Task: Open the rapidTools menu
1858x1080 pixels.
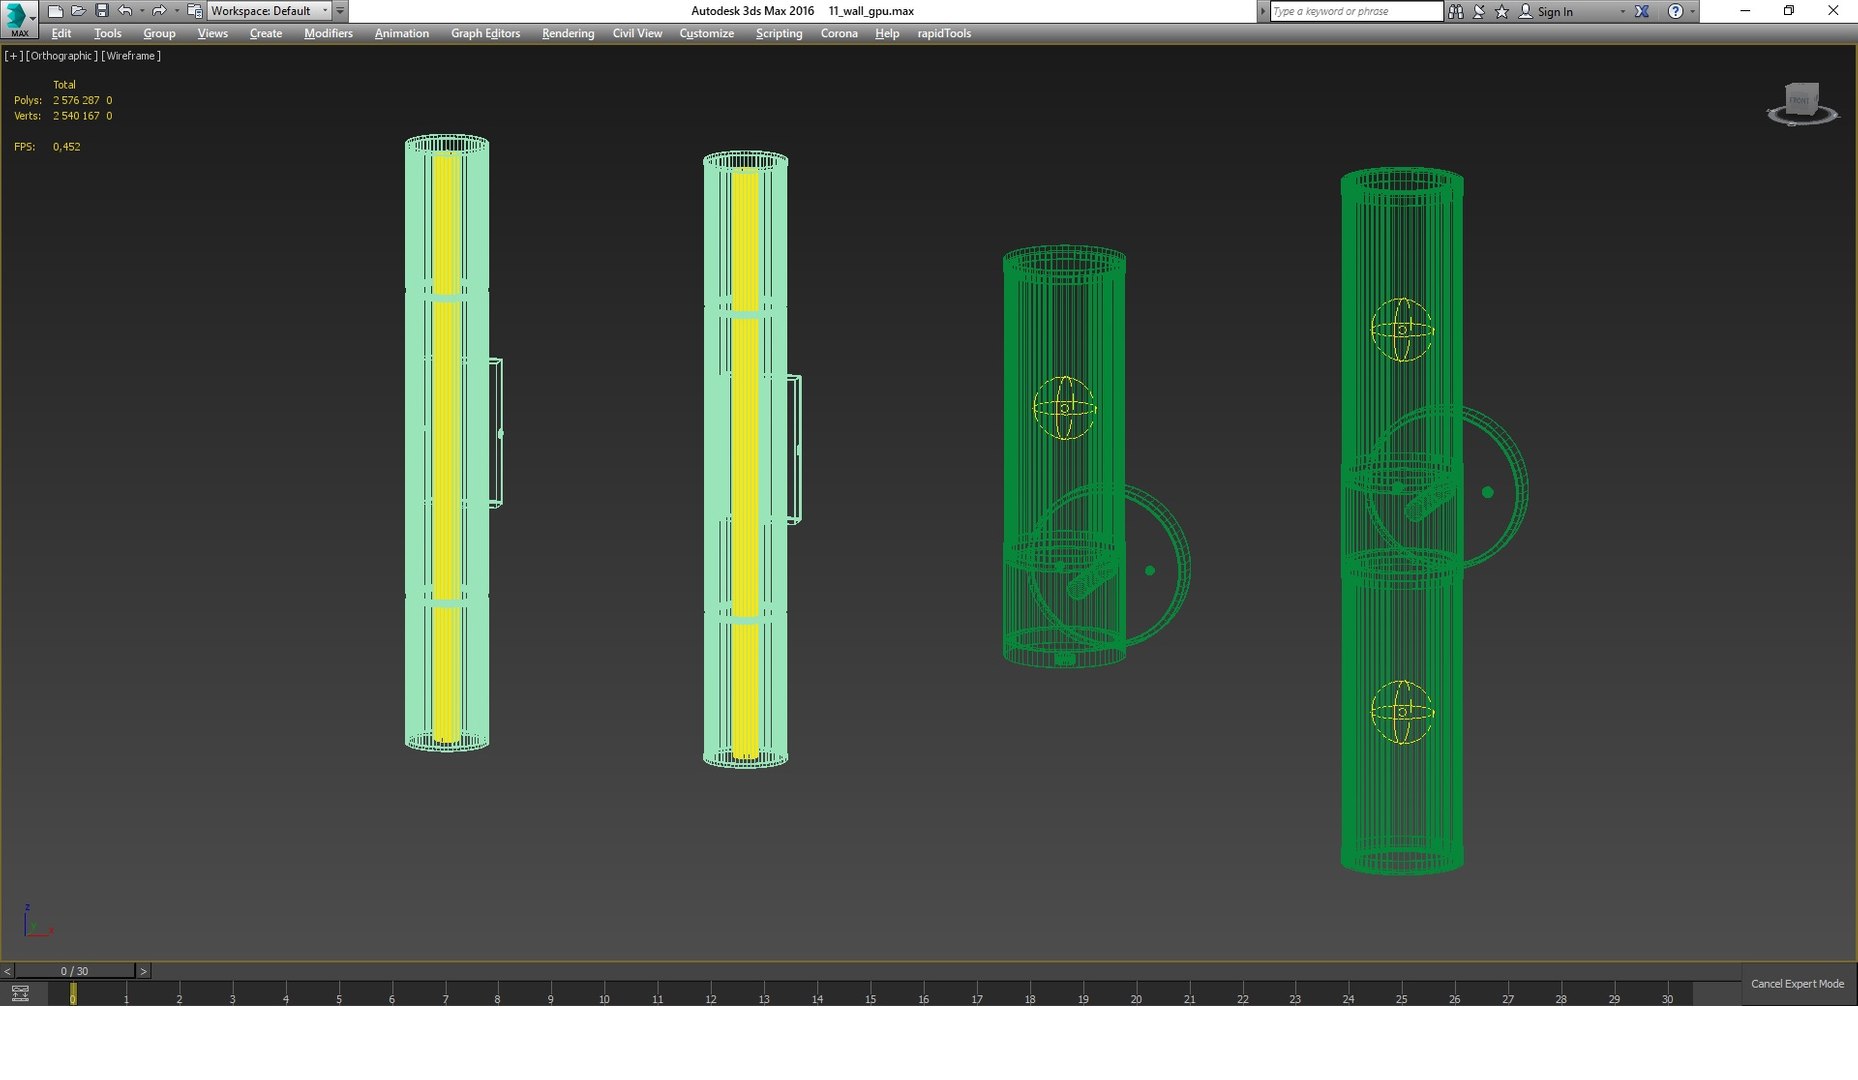Action: [944, 33]
